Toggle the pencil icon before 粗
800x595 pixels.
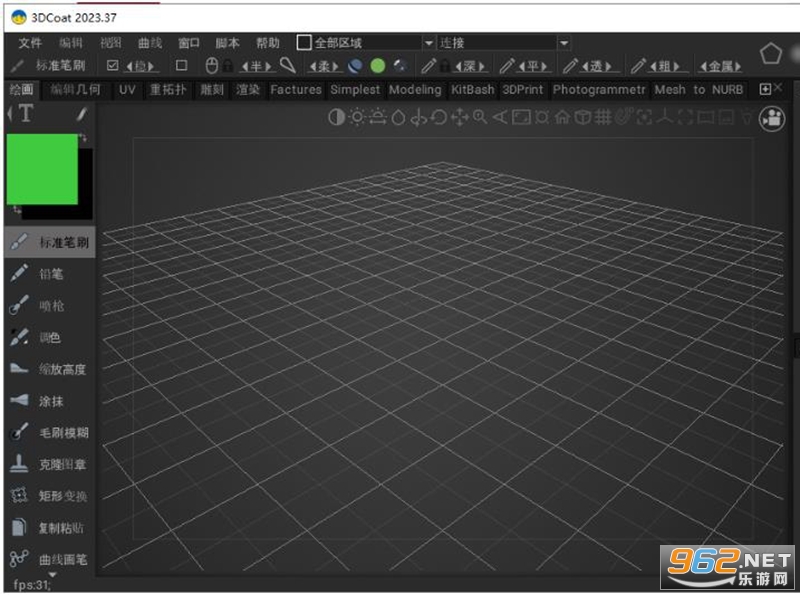[638, 65]
